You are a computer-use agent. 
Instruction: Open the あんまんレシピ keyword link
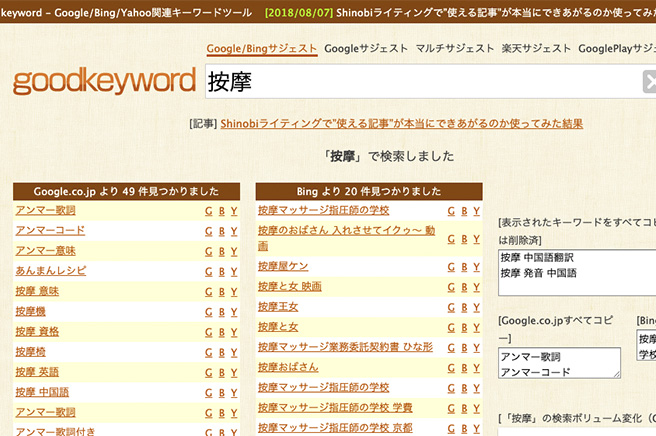click(51, 271)
